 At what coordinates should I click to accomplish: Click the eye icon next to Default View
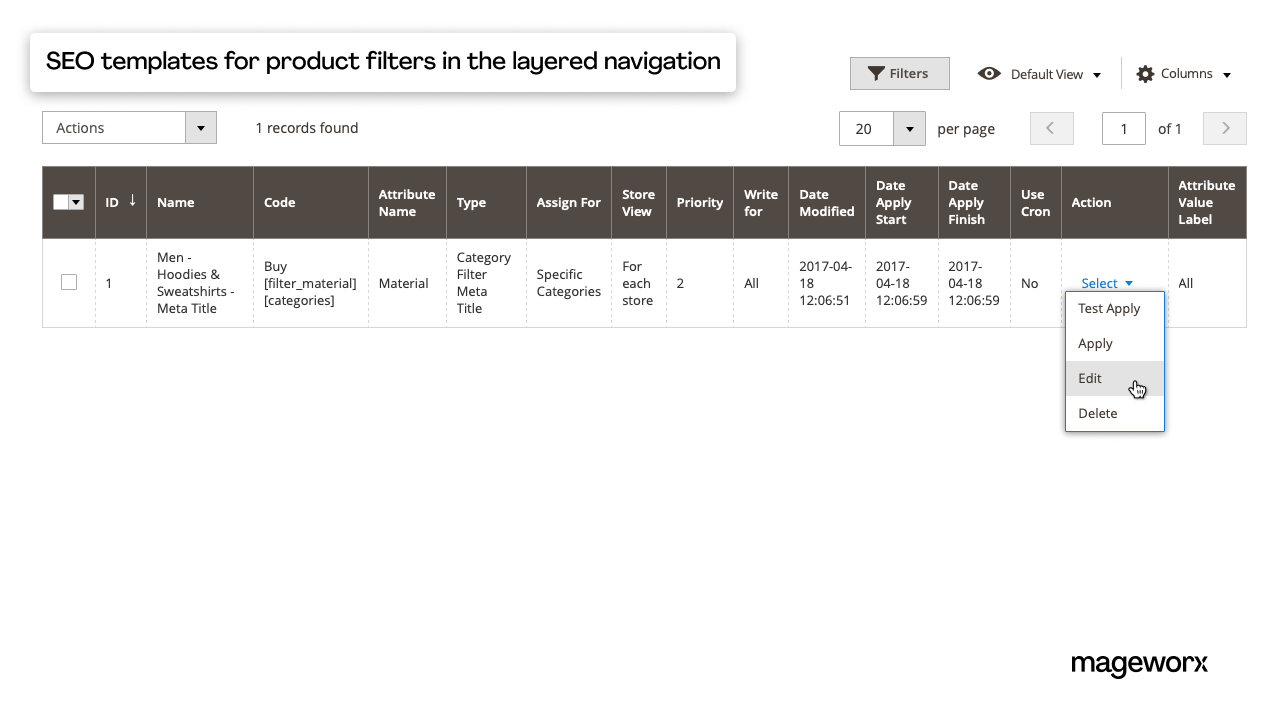tap(989, 73)
